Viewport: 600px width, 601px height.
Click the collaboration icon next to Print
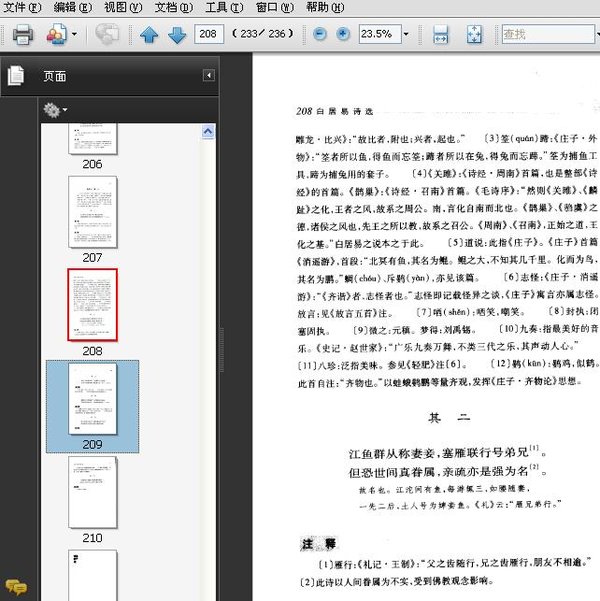point(57,35)
